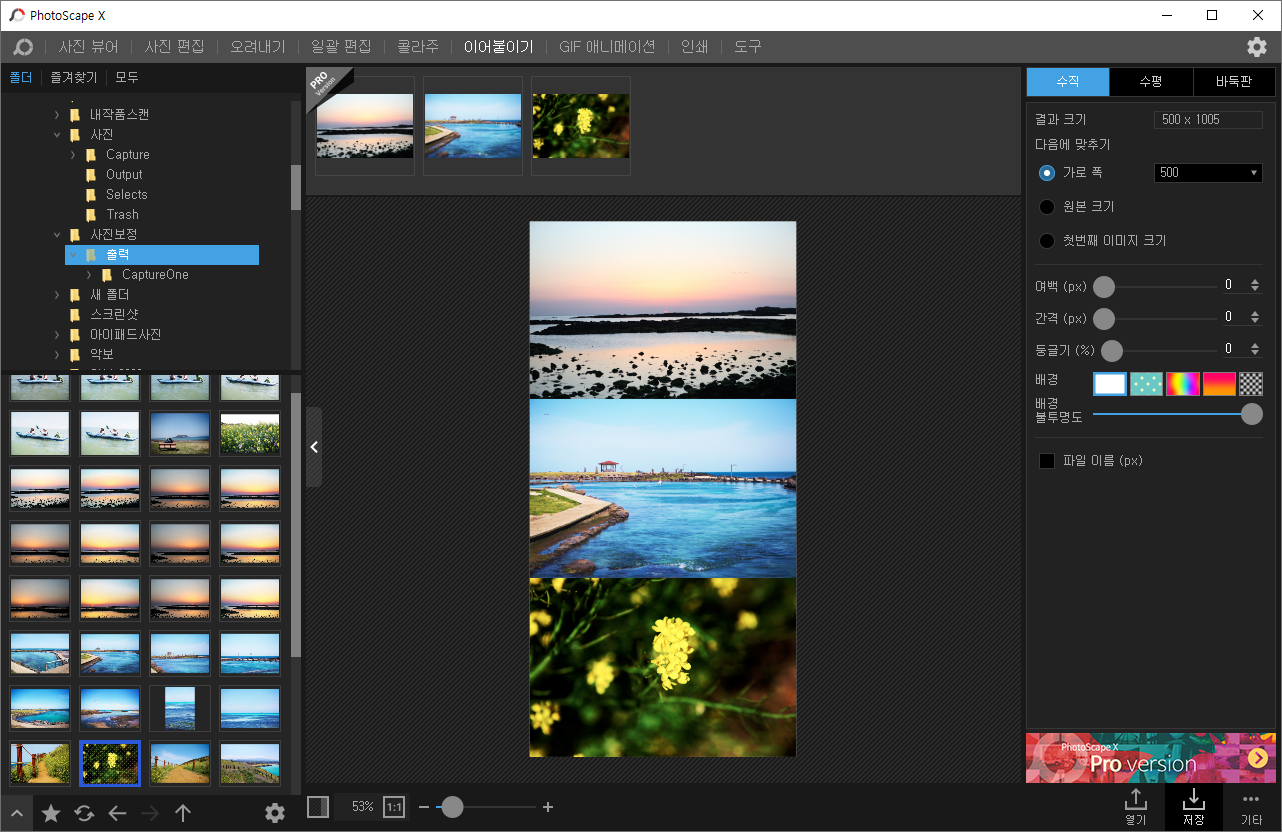The height and width of the screenshot is (832, 1282).
Task: Refresh the folder with circular arrows icon
Action: 84,813
